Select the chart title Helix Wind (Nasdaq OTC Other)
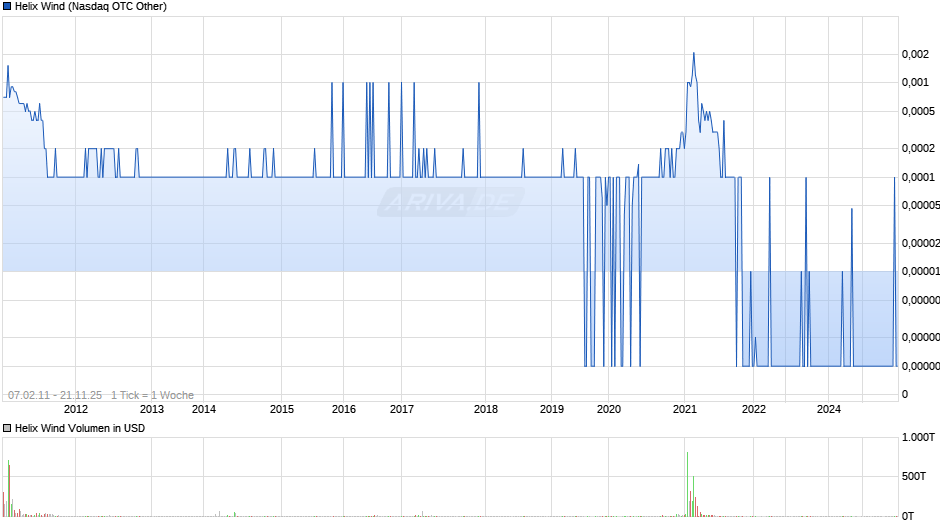Image resolution: width=940 pixels, height=526 pixels. (91, 7)
